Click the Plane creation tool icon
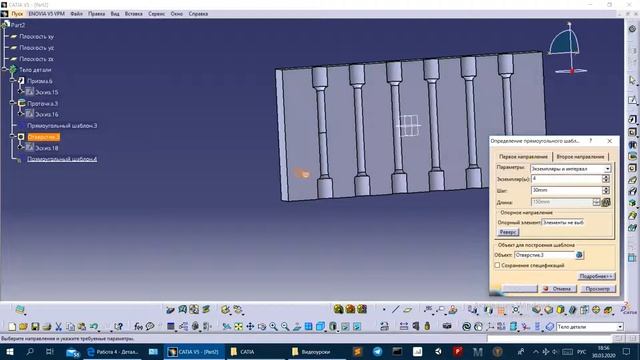This screenshot has height=360, width=640. coord(407,310)
